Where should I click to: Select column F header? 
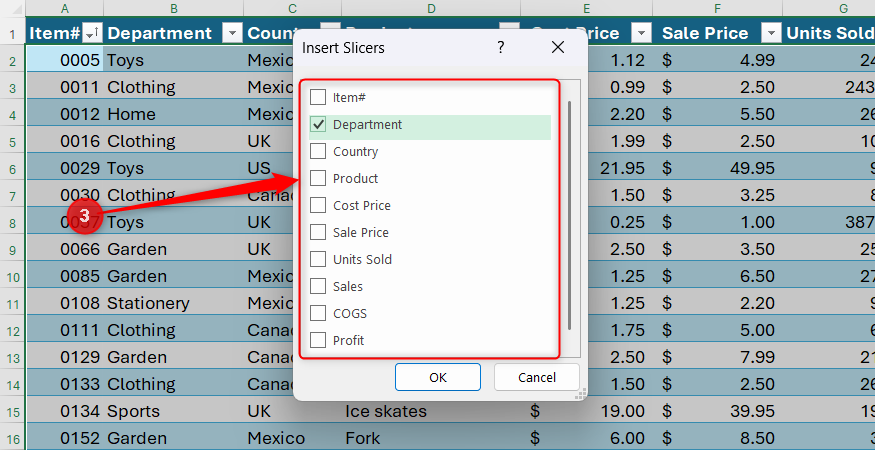[717, 8]
